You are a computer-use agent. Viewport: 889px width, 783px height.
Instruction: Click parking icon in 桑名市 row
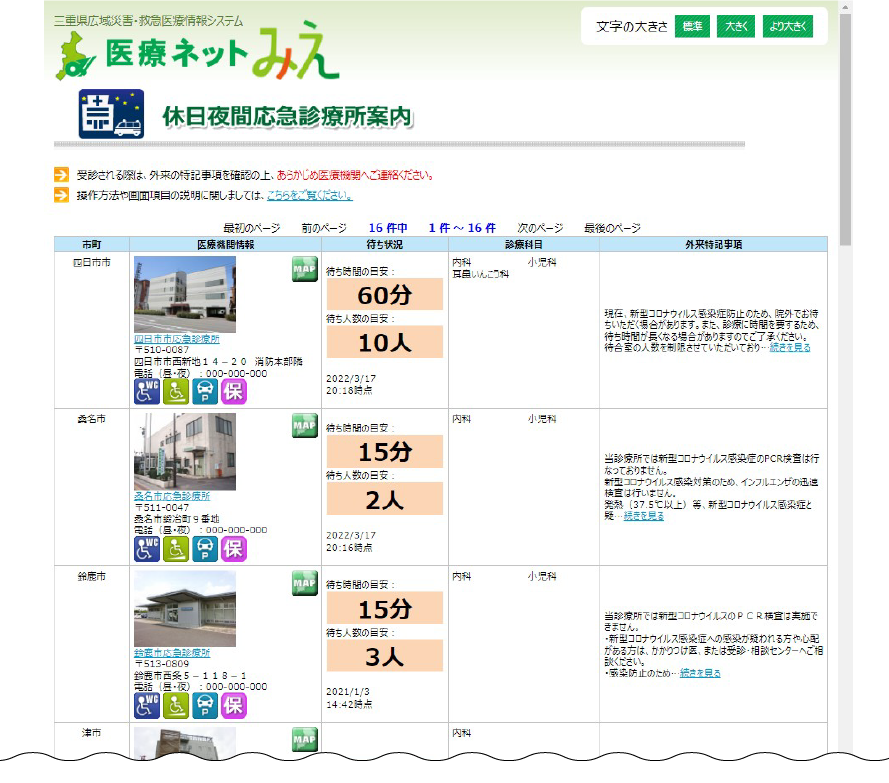[205, 549]
